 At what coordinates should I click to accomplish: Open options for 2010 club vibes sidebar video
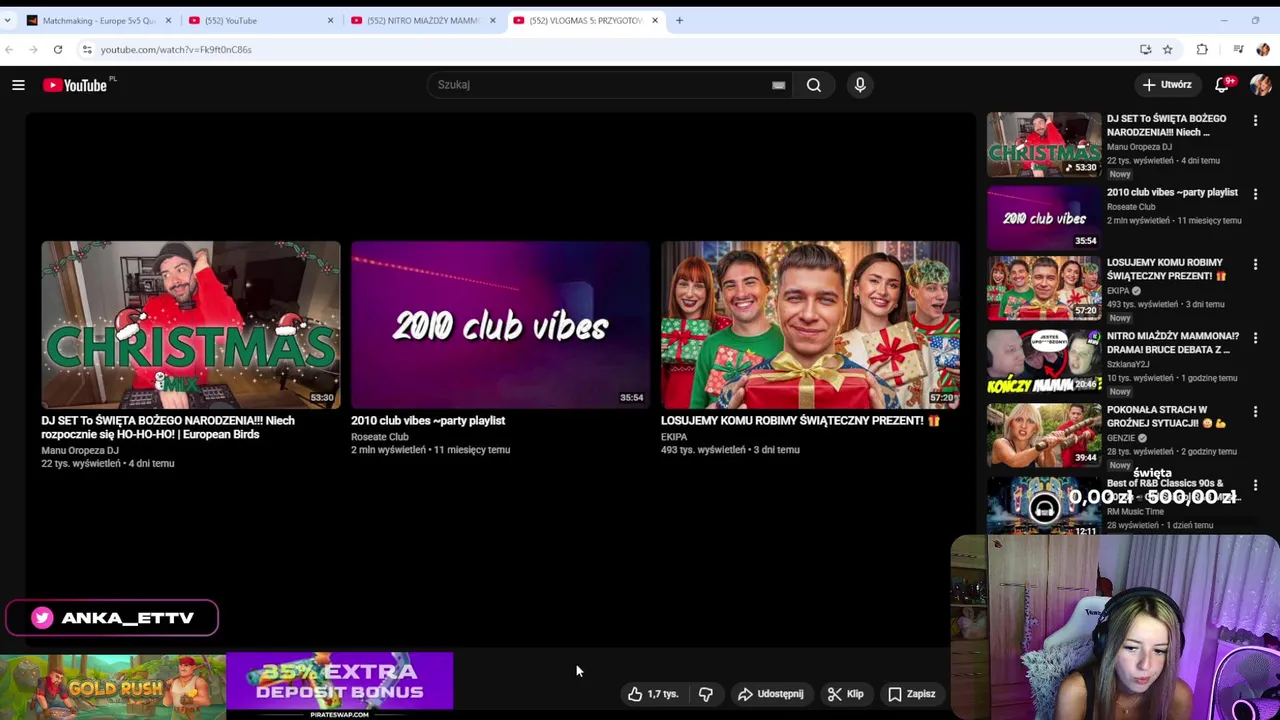(1255, 194)
